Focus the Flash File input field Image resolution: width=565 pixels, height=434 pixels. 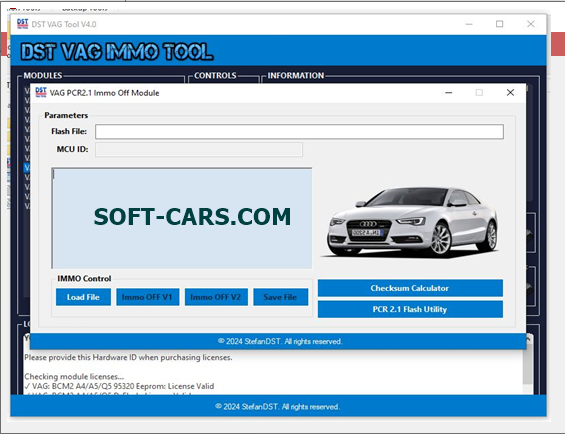(x=299, y=132)
